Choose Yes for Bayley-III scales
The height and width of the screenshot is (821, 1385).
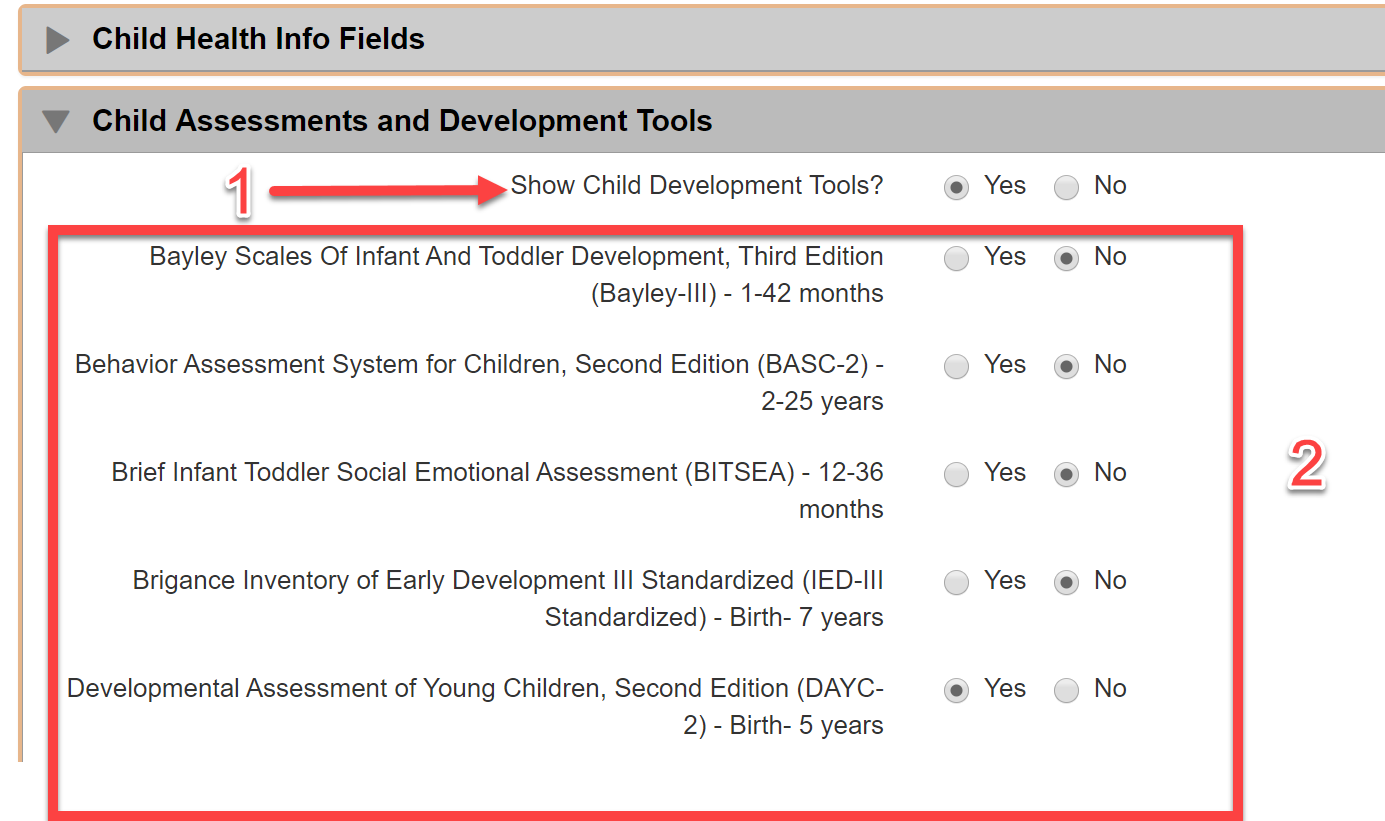(x=957, y=258)
